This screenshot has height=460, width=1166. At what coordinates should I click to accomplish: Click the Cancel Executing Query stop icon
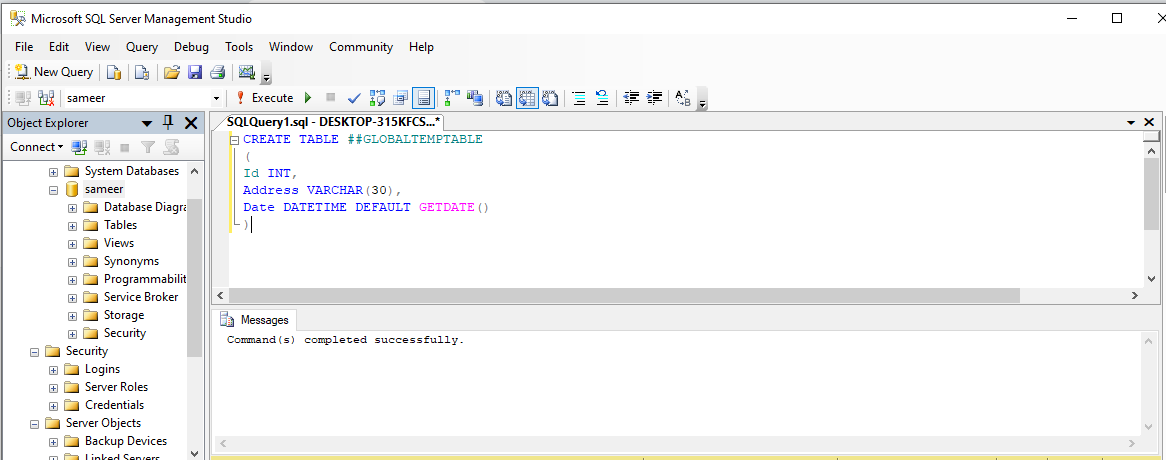point(331,97)
